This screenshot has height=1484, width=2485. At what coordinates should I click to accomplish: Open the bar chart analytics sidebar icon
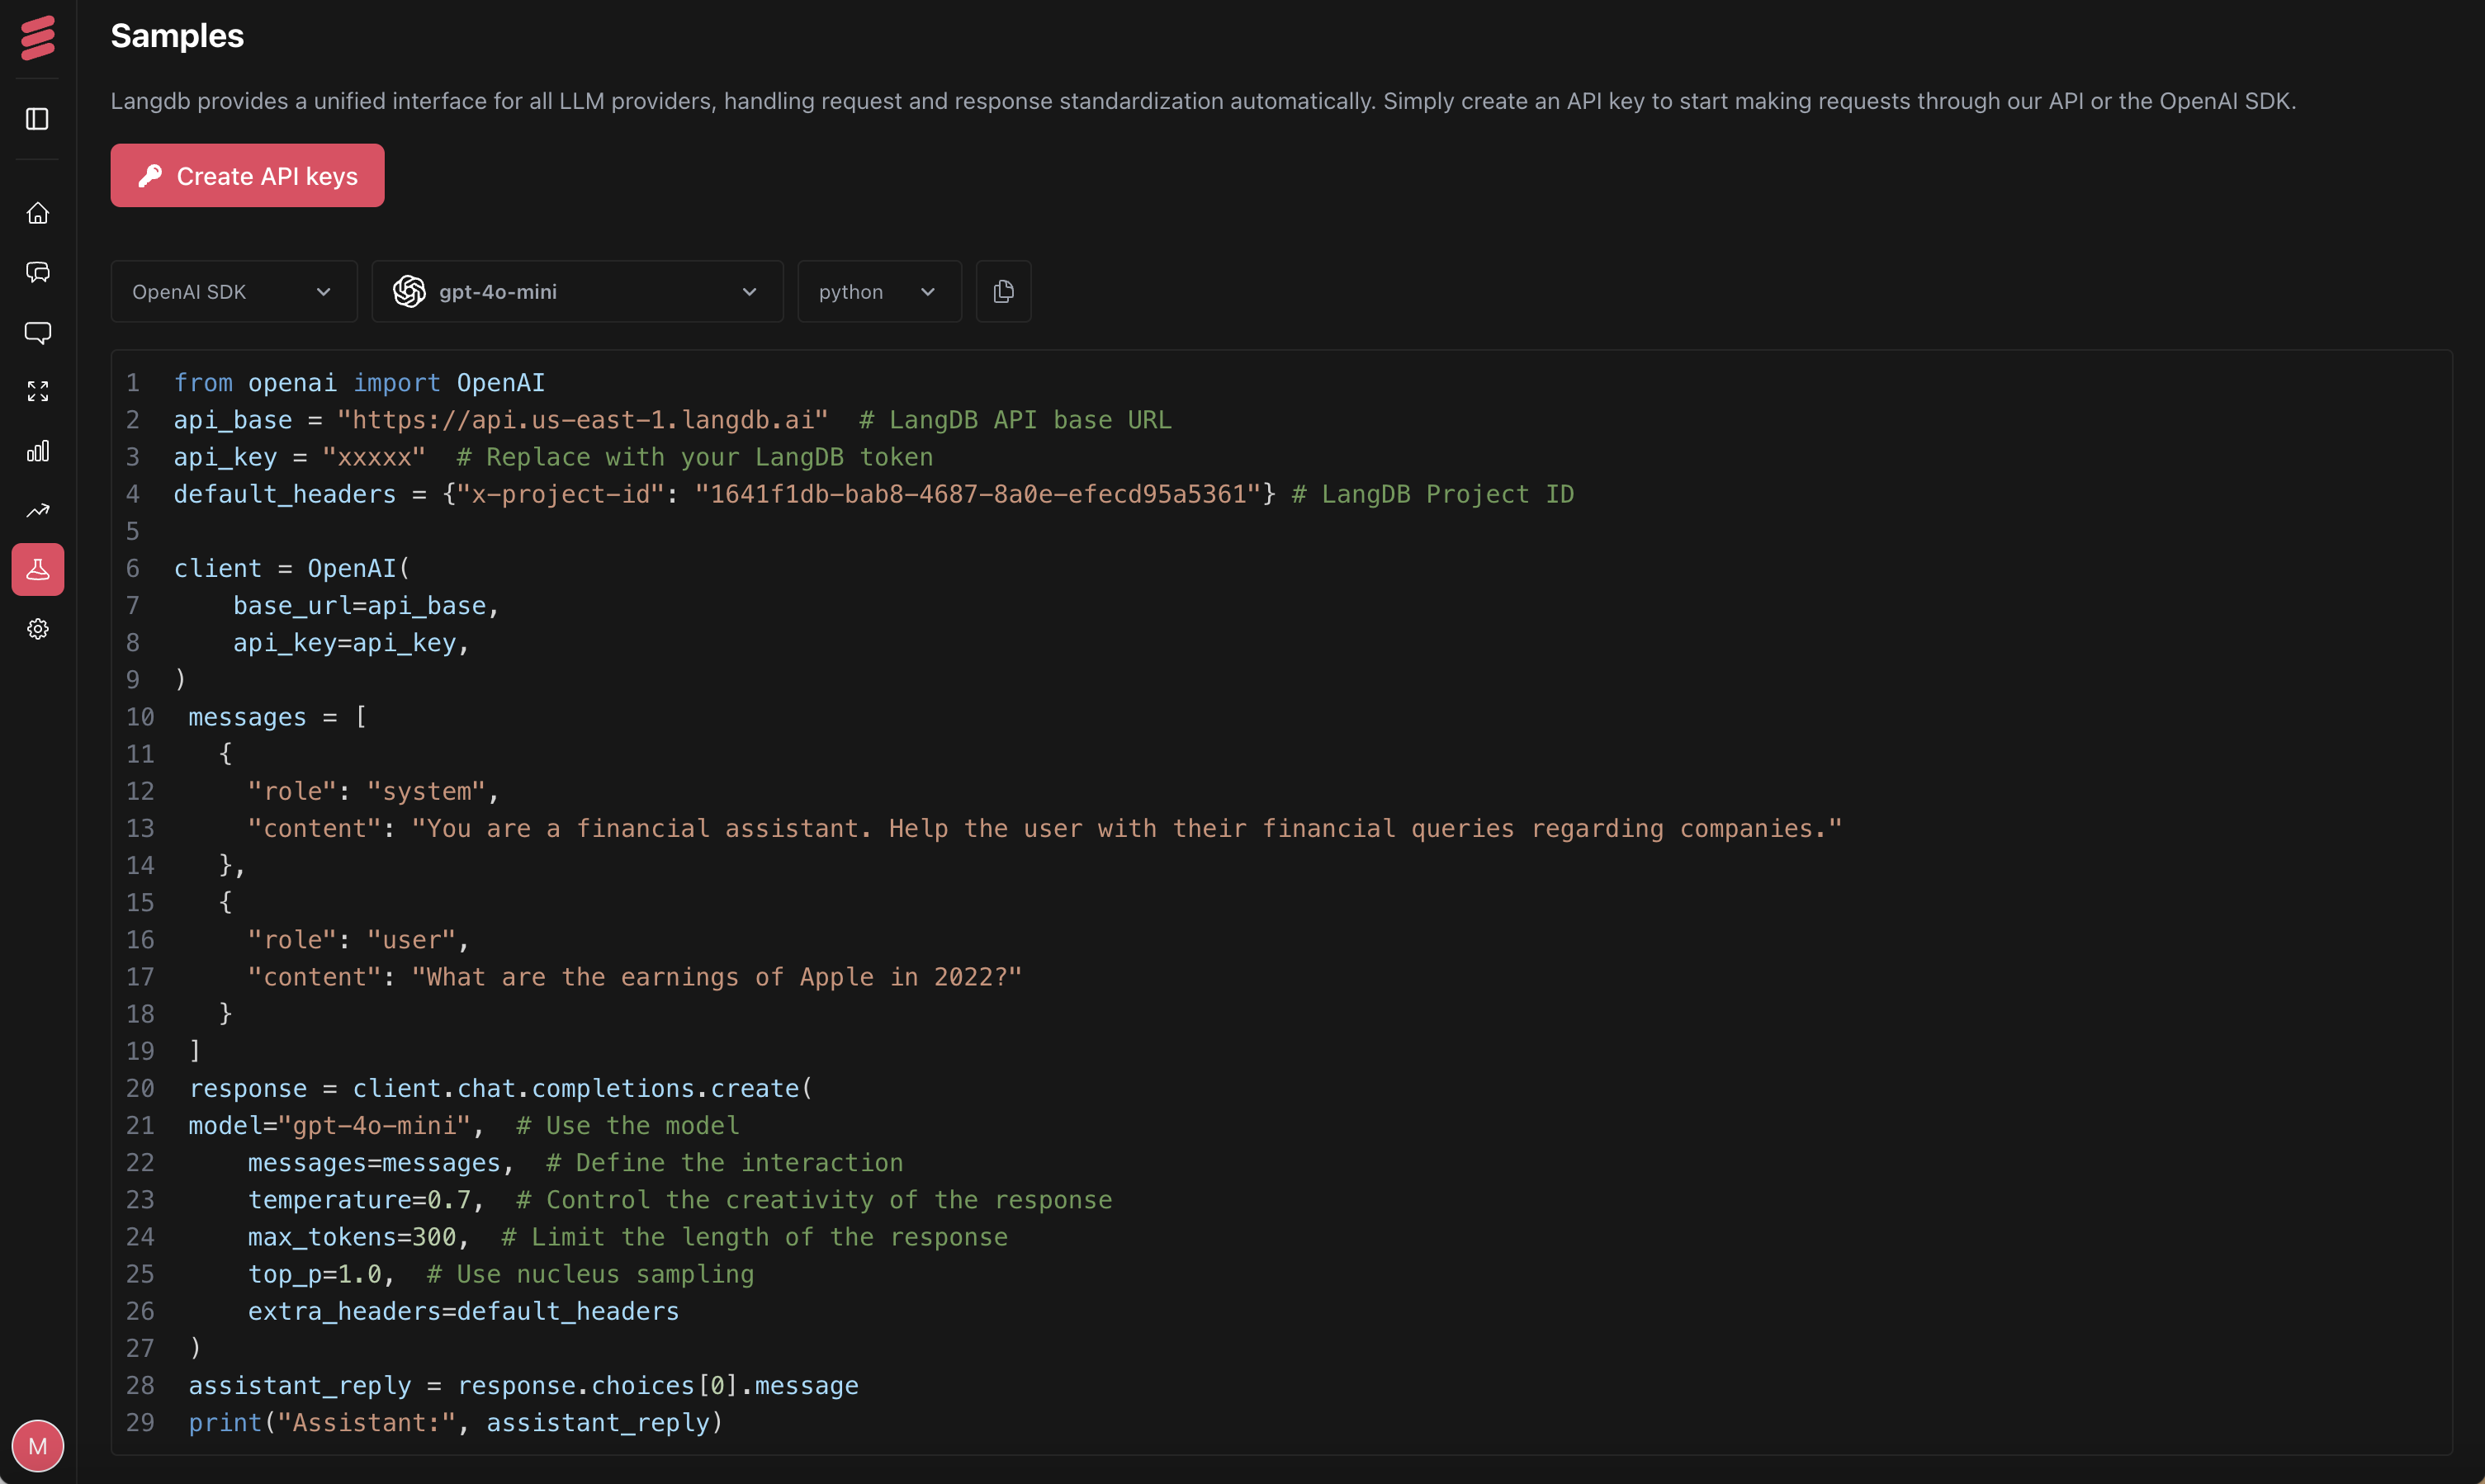coord(38,451)
